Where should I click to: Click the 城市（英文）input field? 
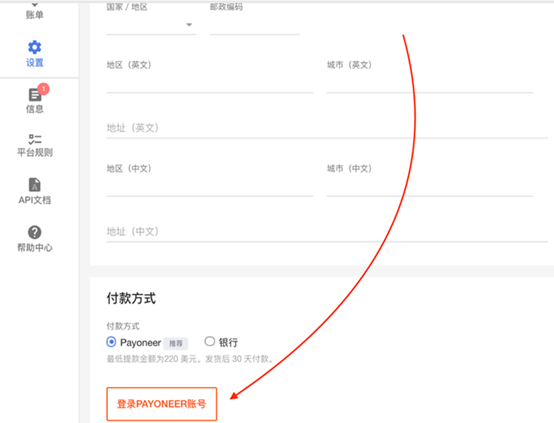(430, 83)
